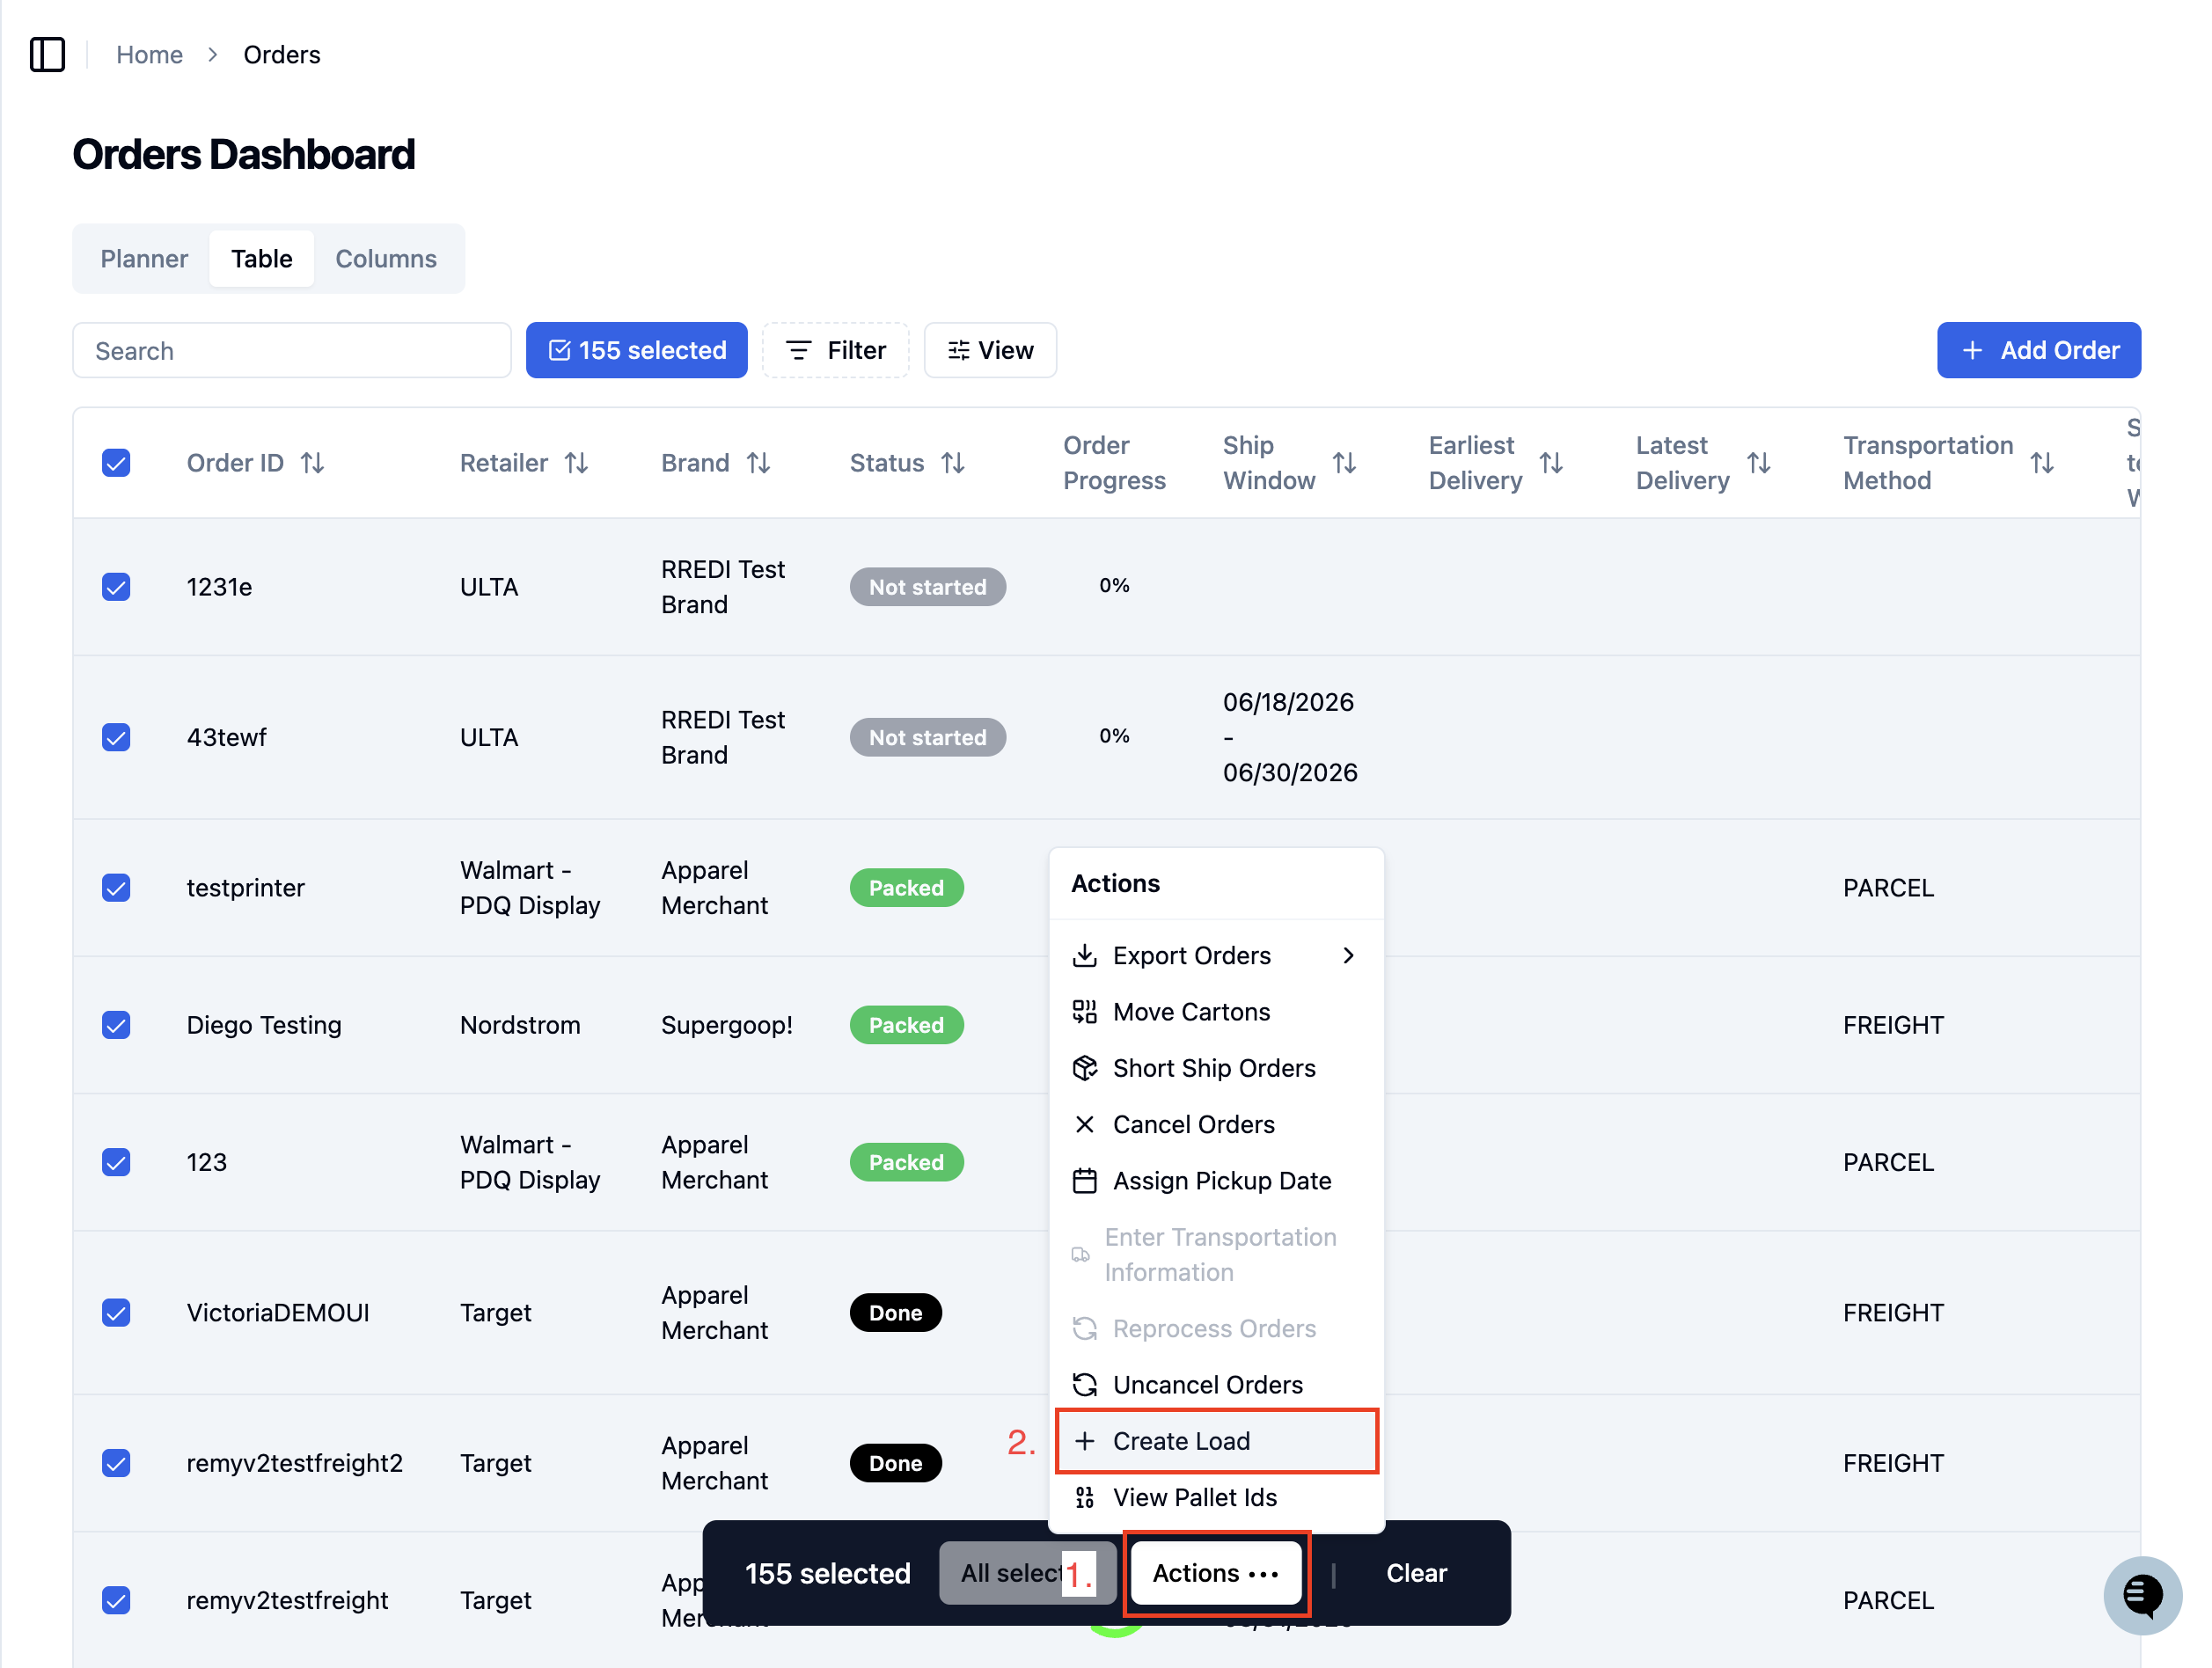Click the View Pallet Ids icon

[x=1085, y=1497]
